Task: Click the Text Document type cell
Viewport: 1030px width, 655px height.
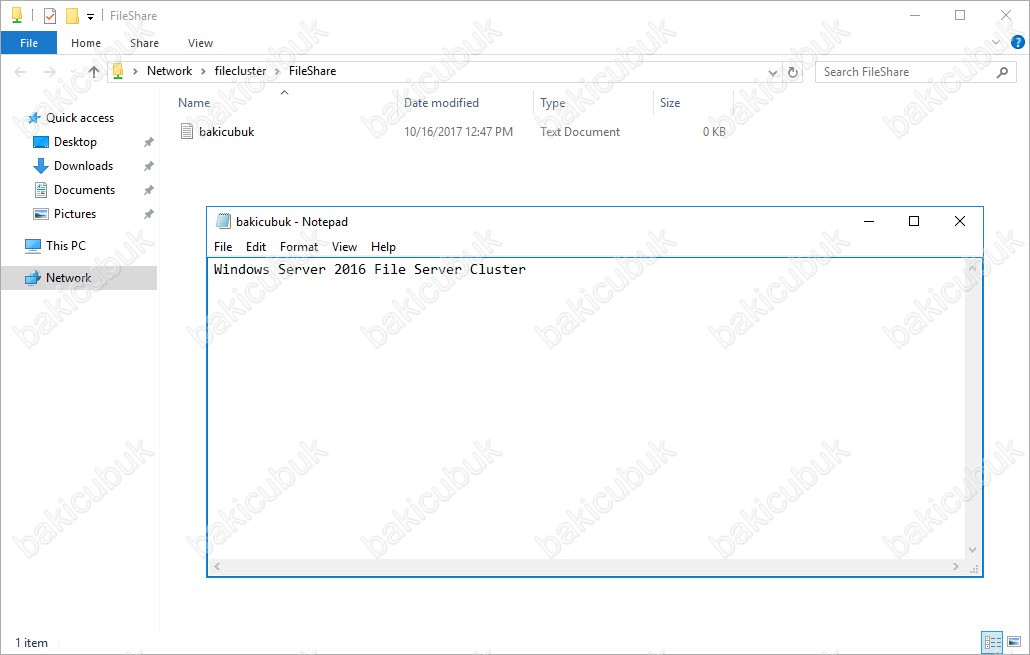Action: click(x=580, y=131)
